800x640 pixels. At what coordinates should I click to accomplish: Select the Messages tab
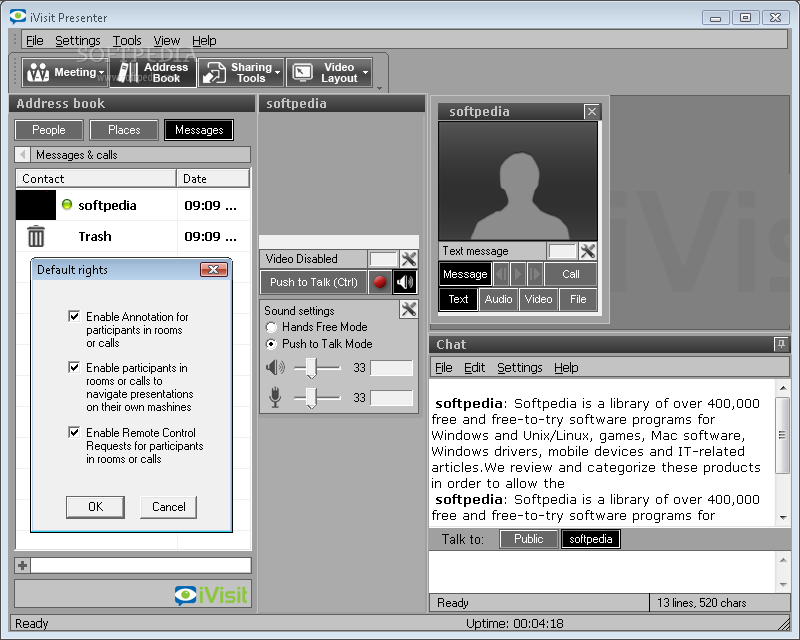coord(199,130)
